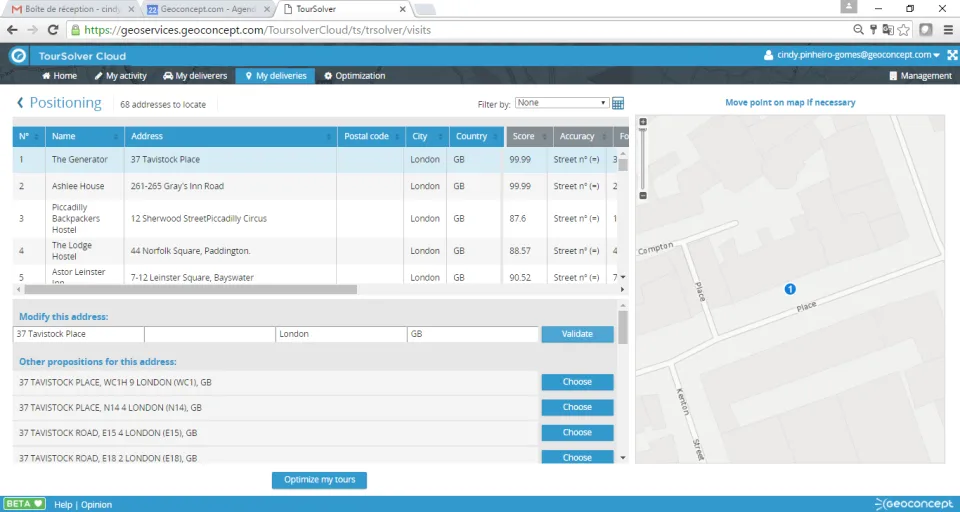The width and height of the screenshot is (960, 512).
Task: Zoom out on the map
Action: click(643, 195)
